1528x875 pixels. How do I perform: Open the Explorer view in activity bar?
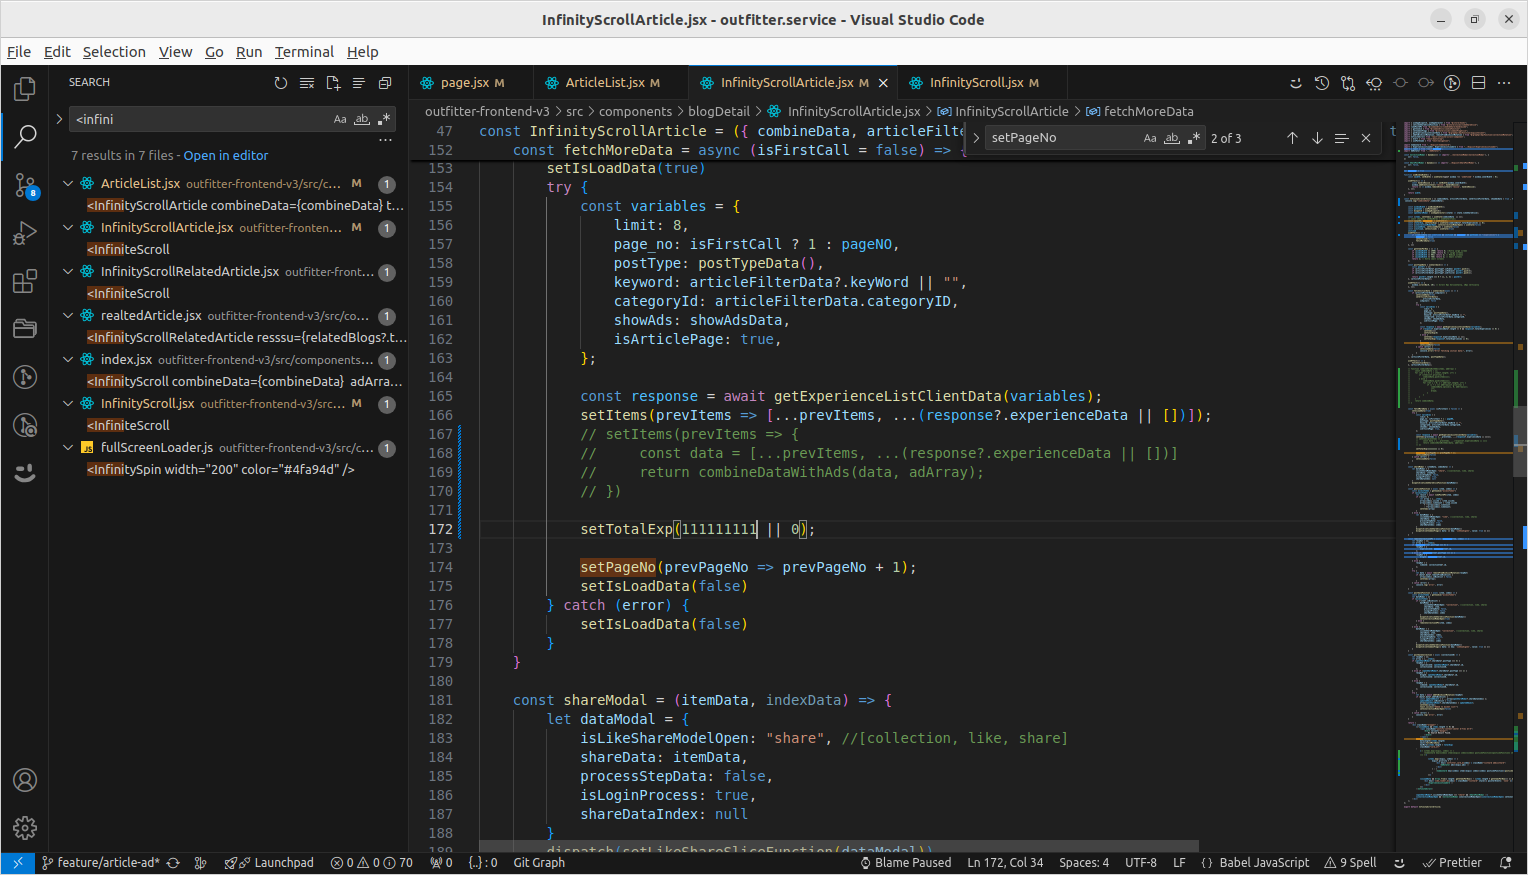point(25,89)
